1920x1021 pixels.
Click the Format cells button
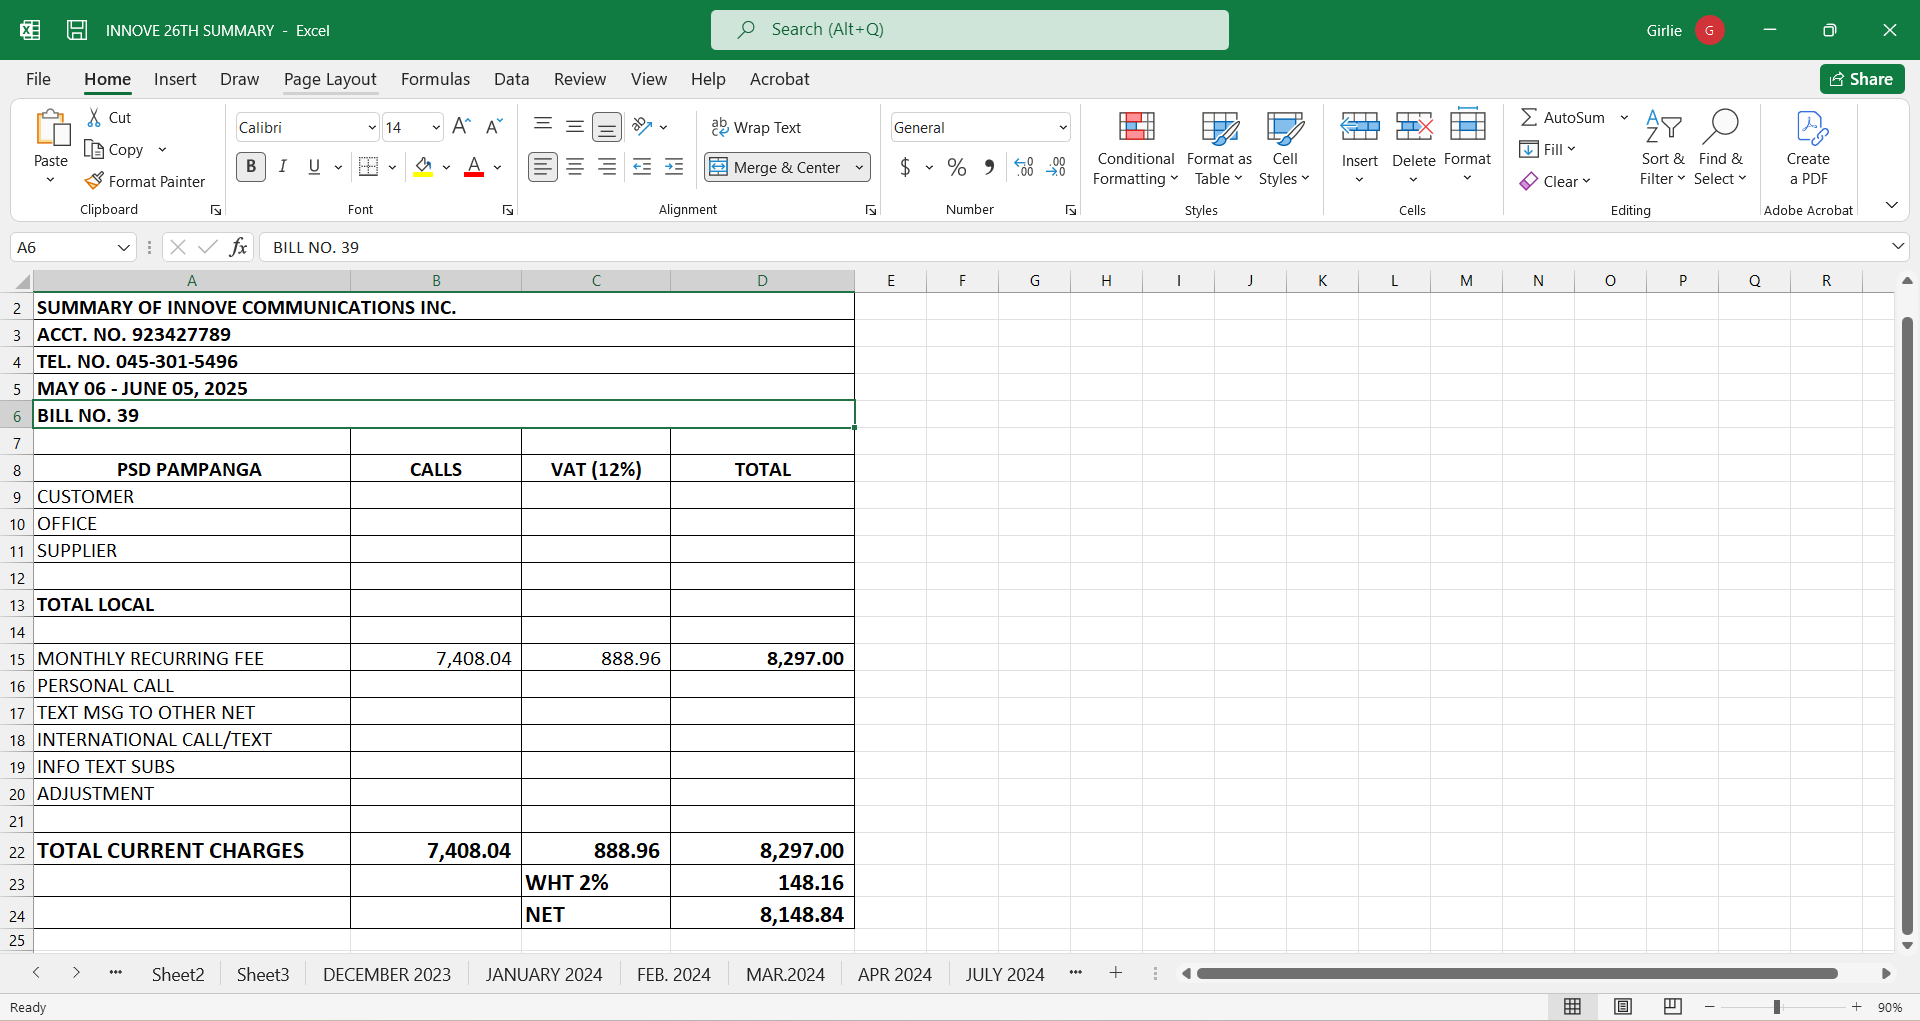[x=1467, y=146]
